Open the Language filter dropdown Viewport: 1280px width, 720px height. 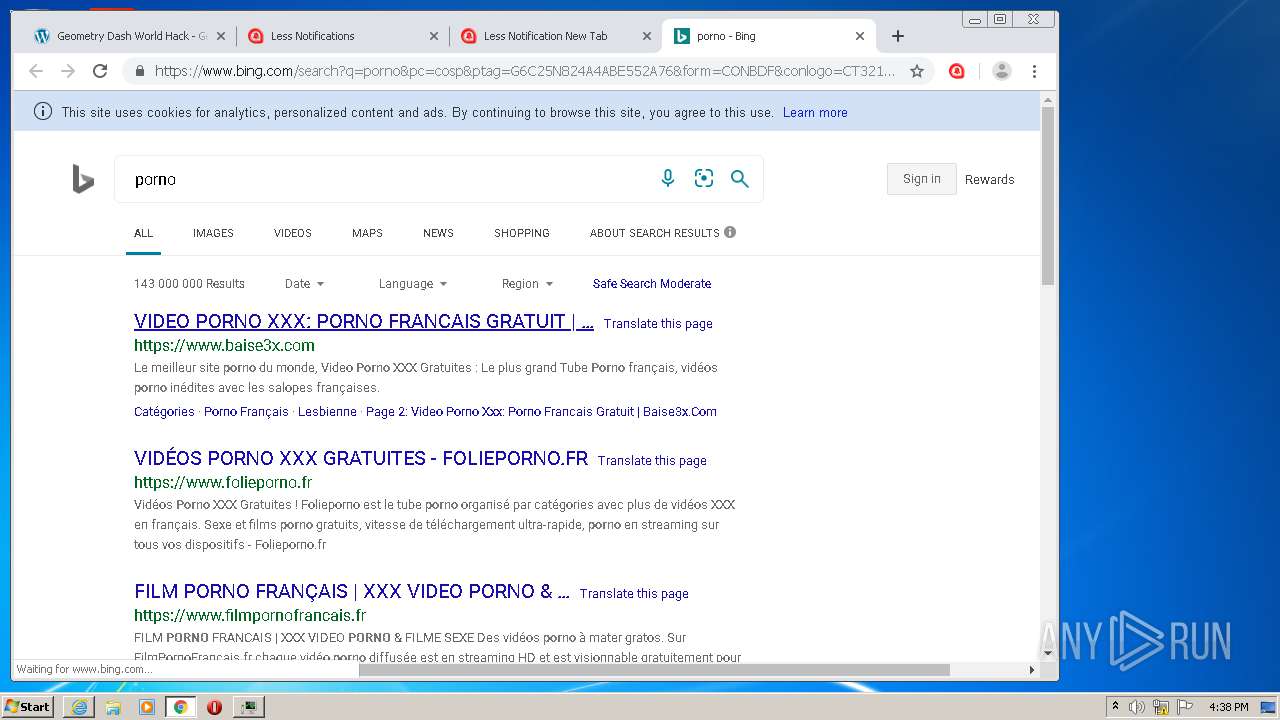click(413, 284)
